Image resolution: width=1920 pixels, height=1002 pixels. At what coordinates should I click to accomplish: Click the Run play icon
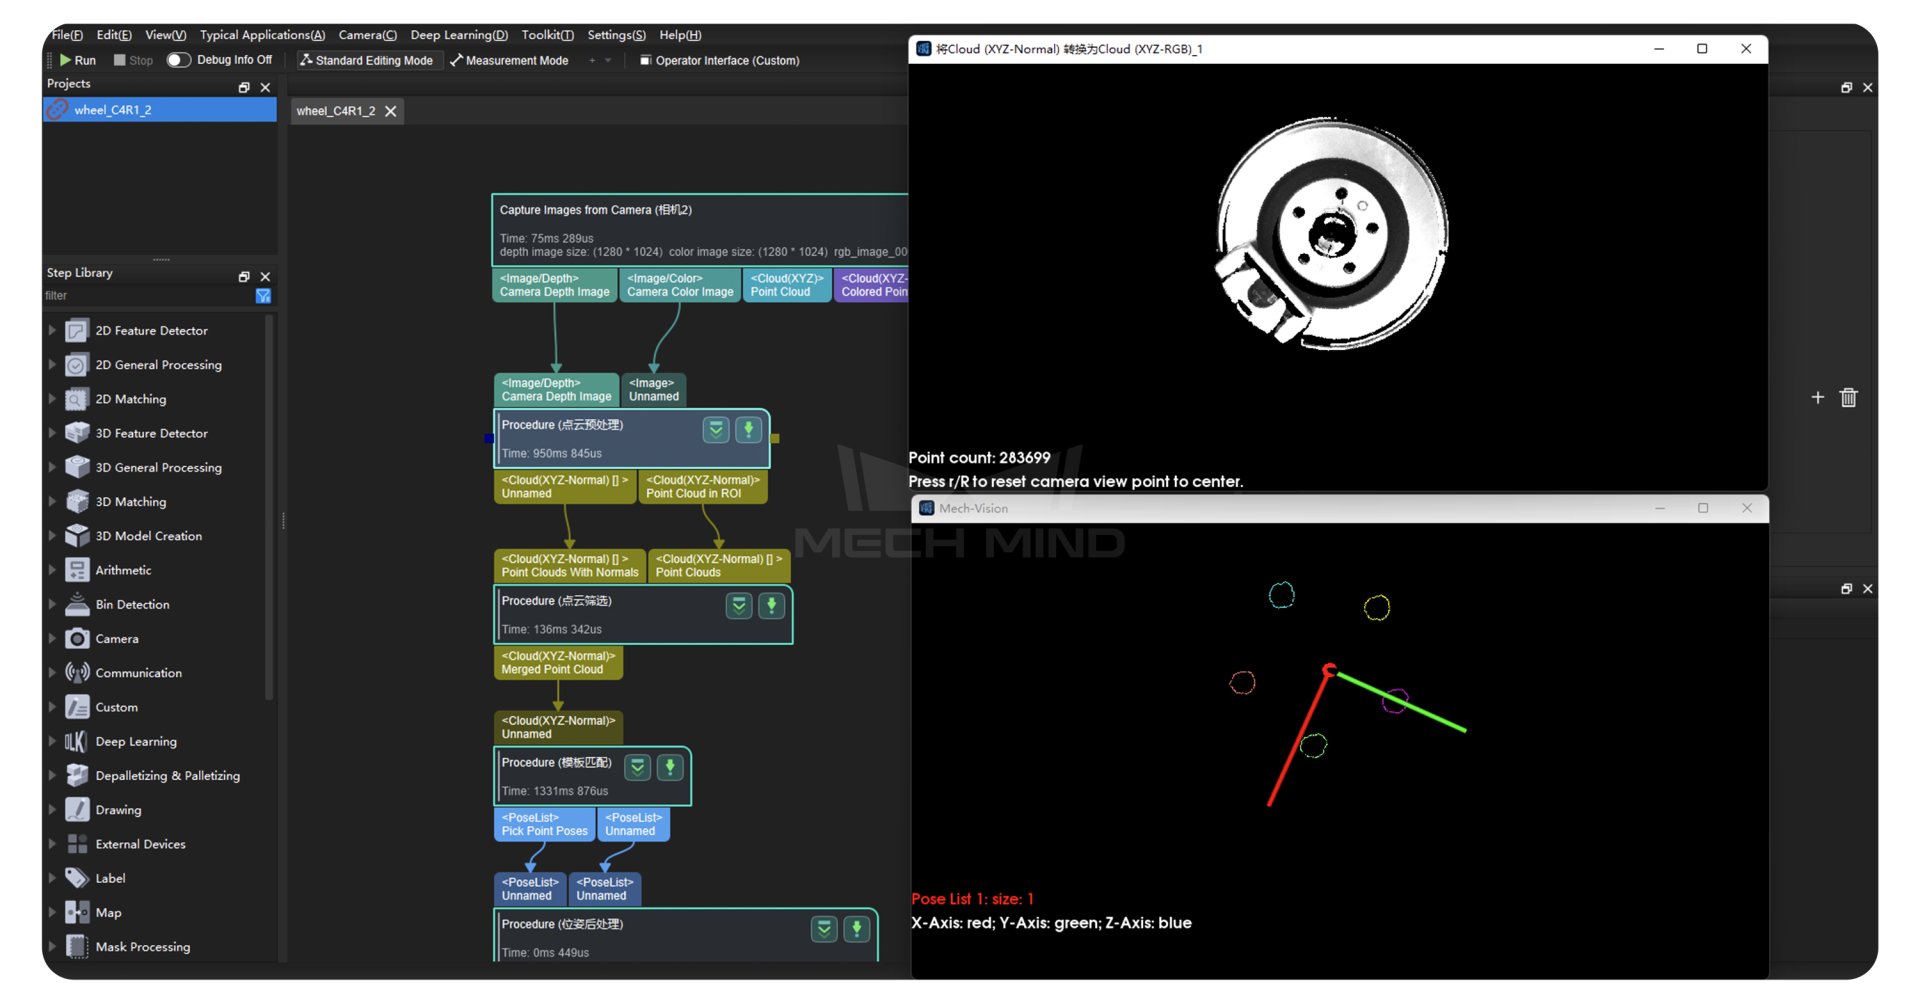[66, 60]
